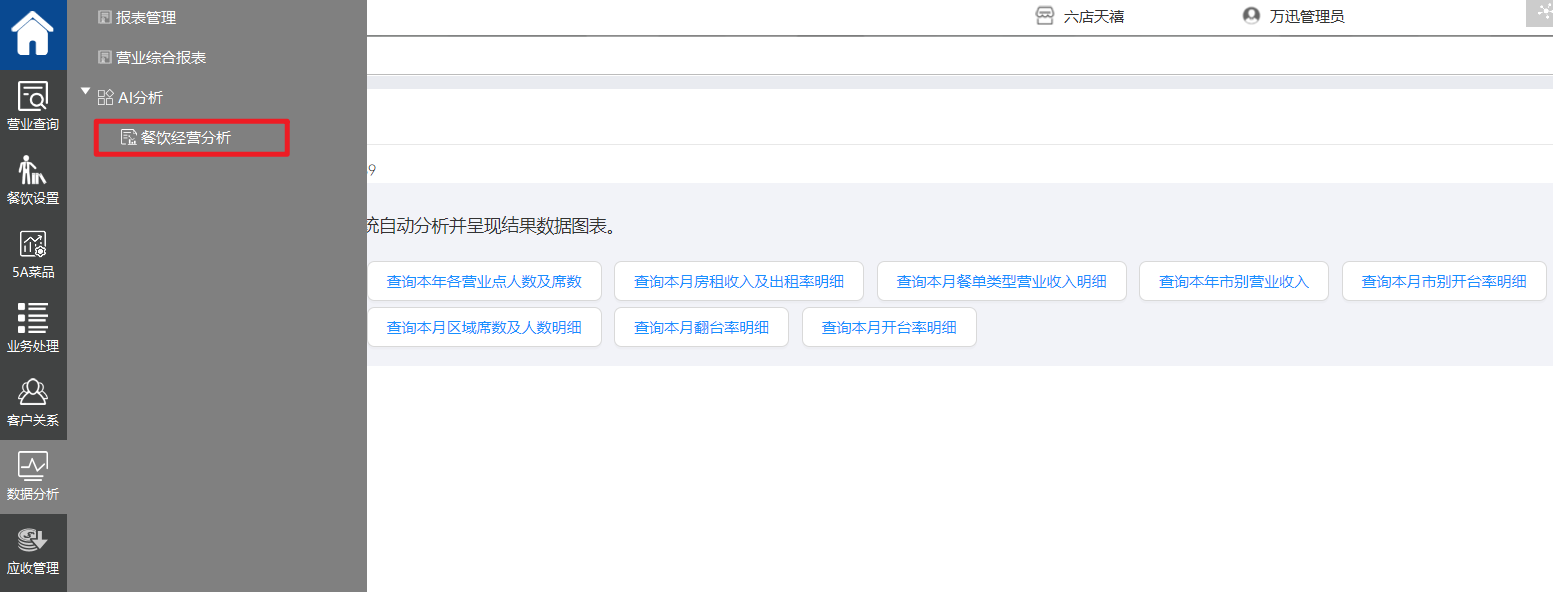Open 5A菜品 in the sidebar
This screenshot has width=1553, height=592.
point(33,255)
